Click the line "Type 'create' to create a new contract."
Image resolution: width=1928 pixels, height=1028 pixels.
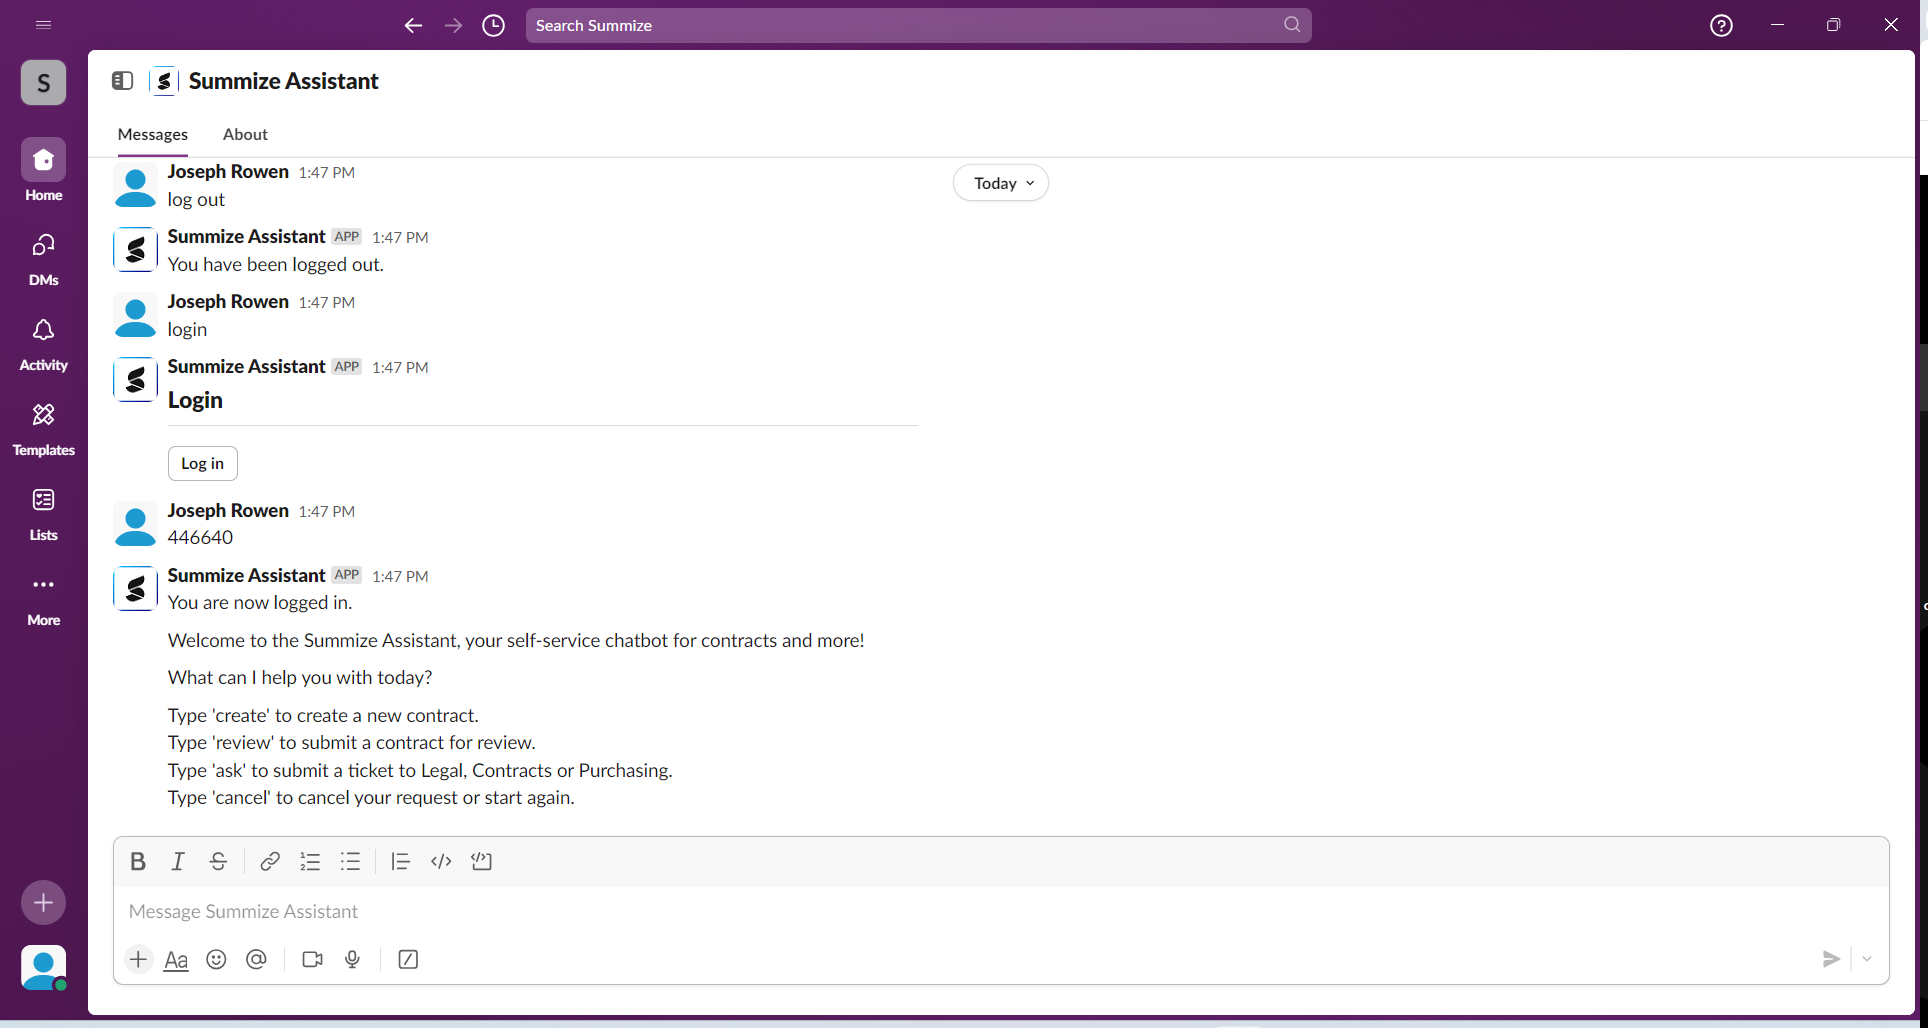(323, 716)
